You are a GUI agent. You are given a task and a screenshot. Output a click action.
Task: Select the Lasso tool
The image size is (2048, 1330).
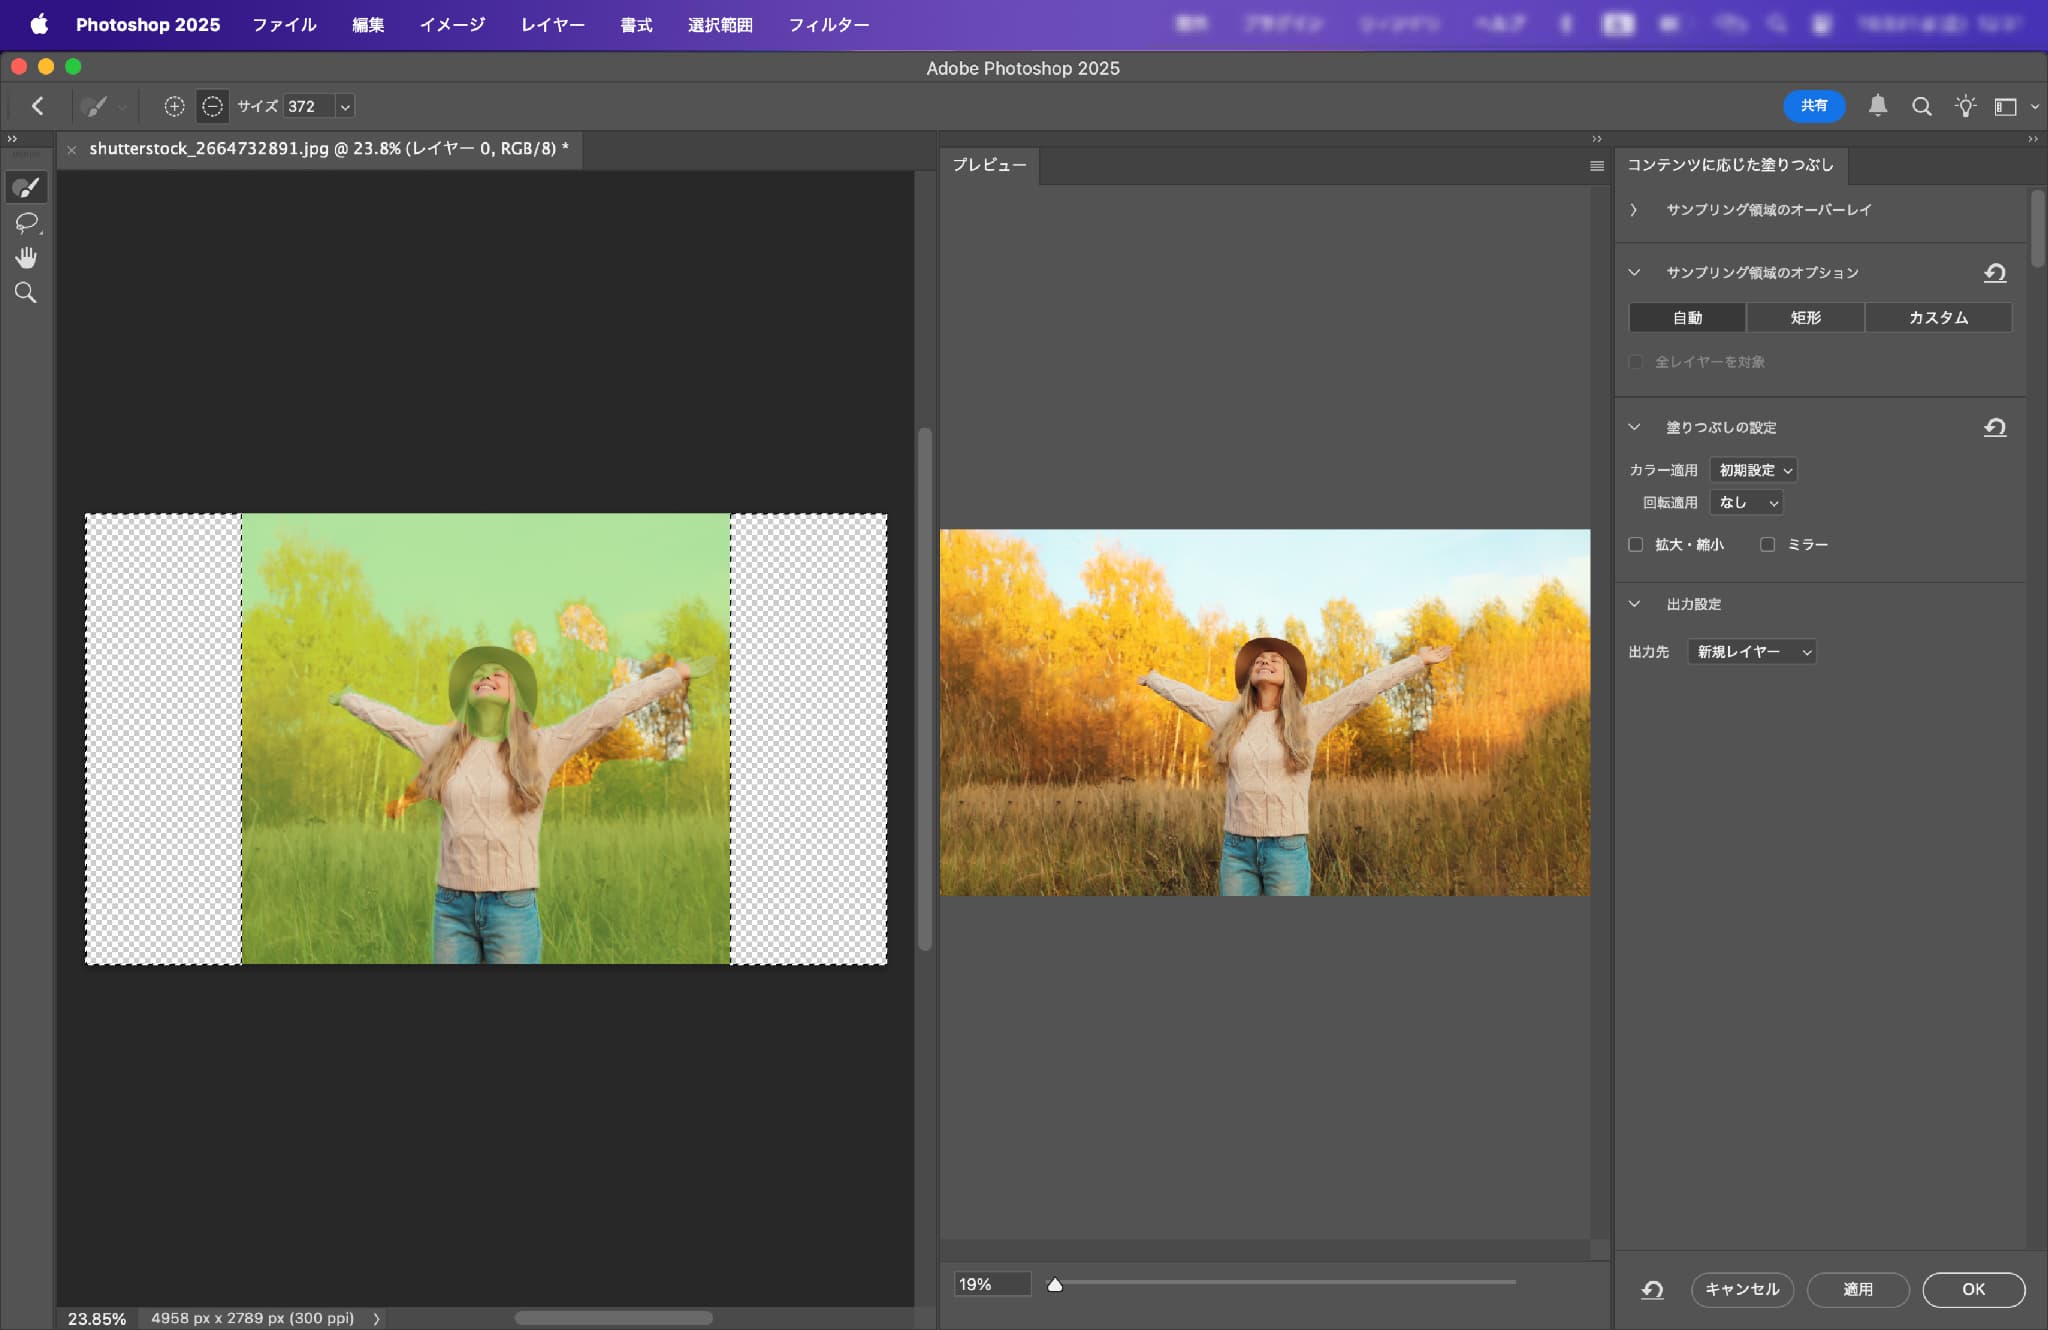coord(26,222)
